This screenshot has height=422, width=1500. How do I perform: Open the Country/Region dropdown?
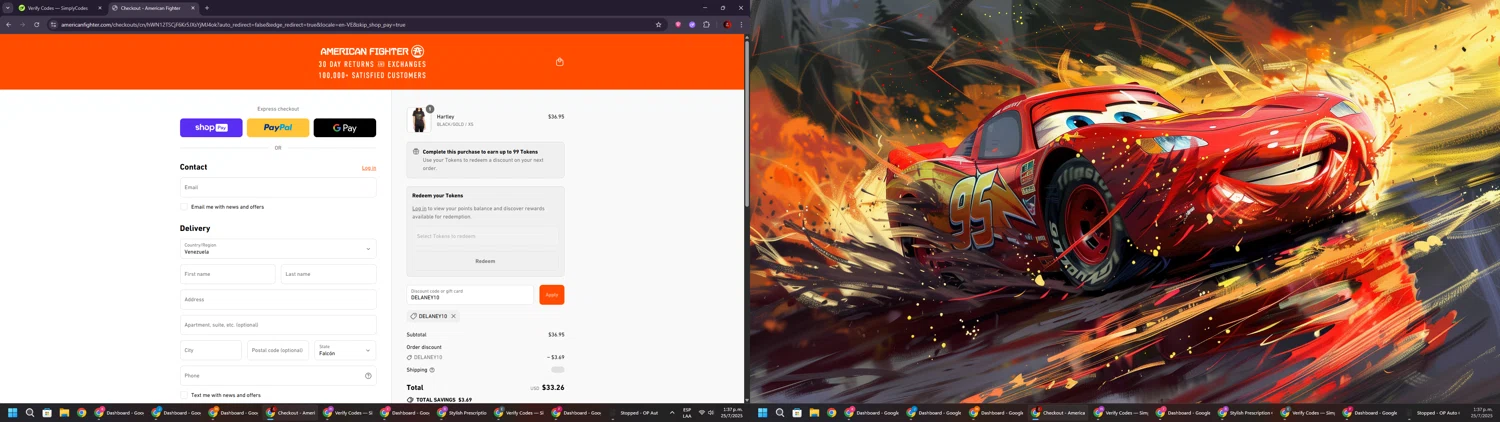pyautogui.click(x=278, y=248)
